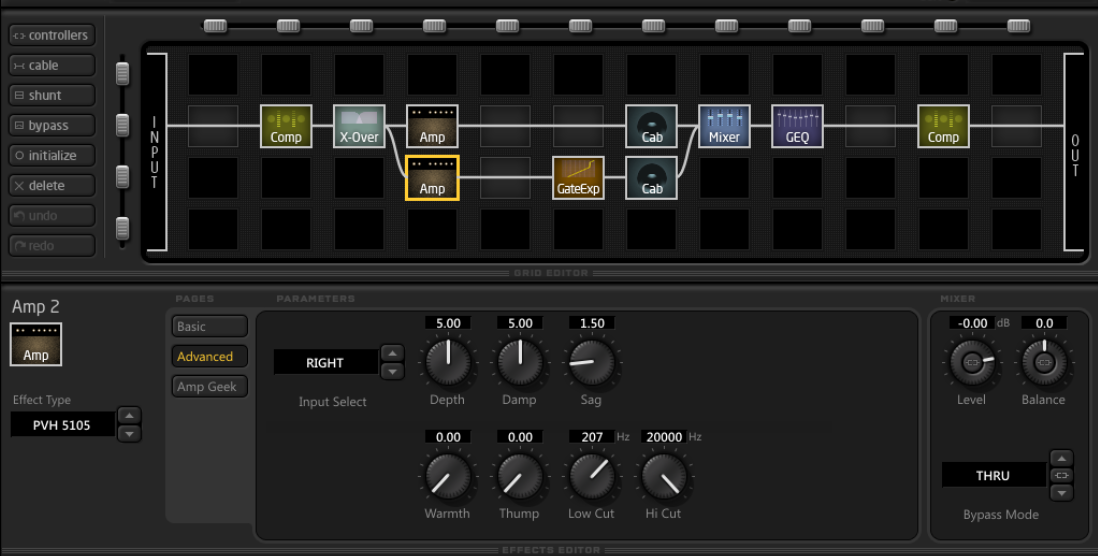Click the Balance value field 0.0
This screenshot has width=1098, height=556.
[1044, 324]
